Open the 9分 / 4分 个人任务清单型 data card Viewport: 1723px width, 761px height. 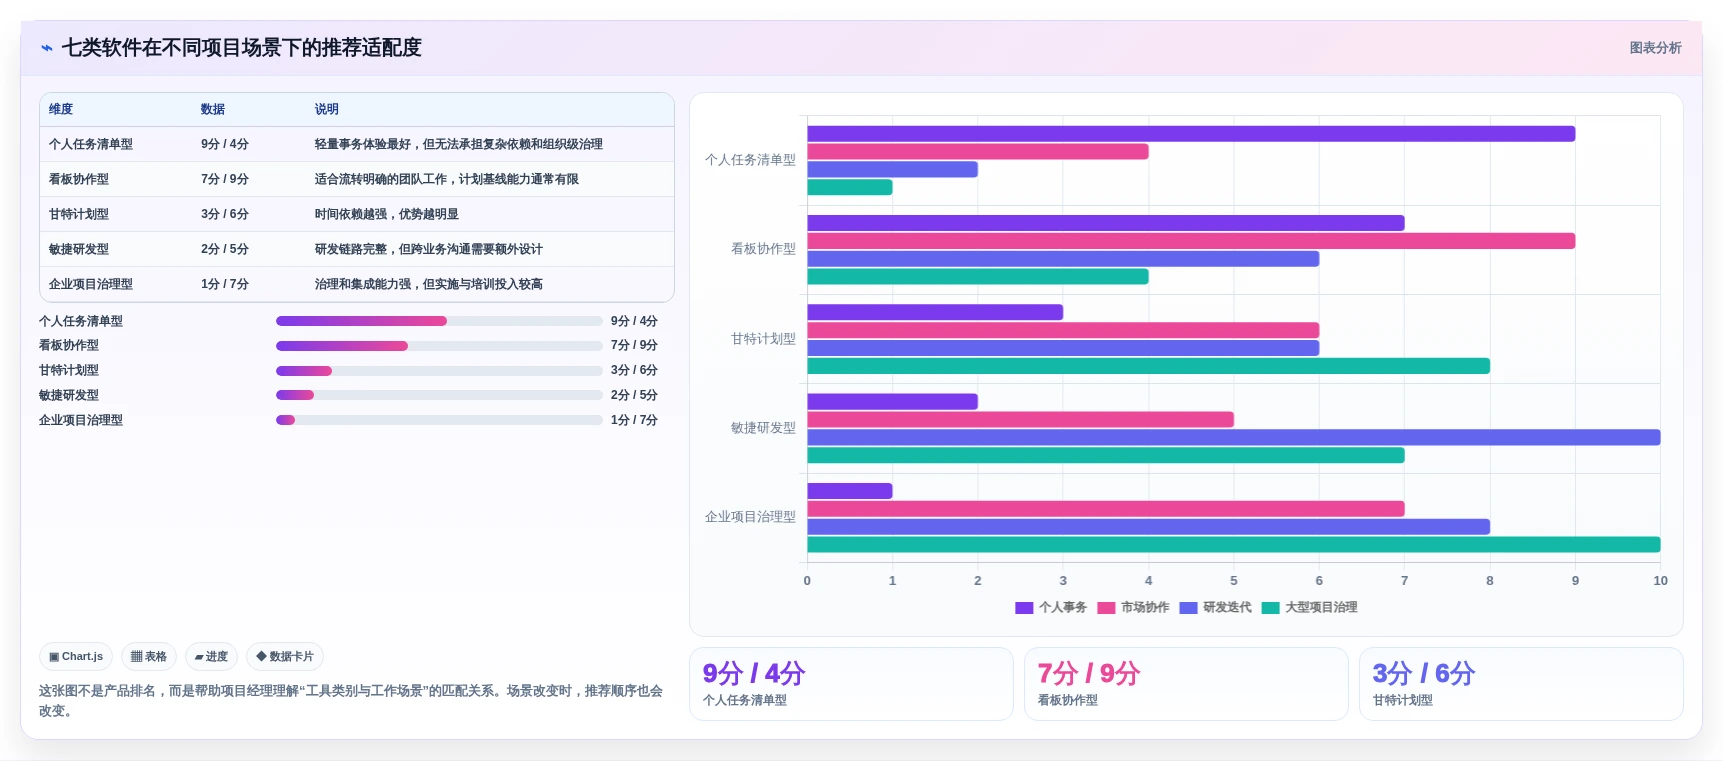click(851, 684)
